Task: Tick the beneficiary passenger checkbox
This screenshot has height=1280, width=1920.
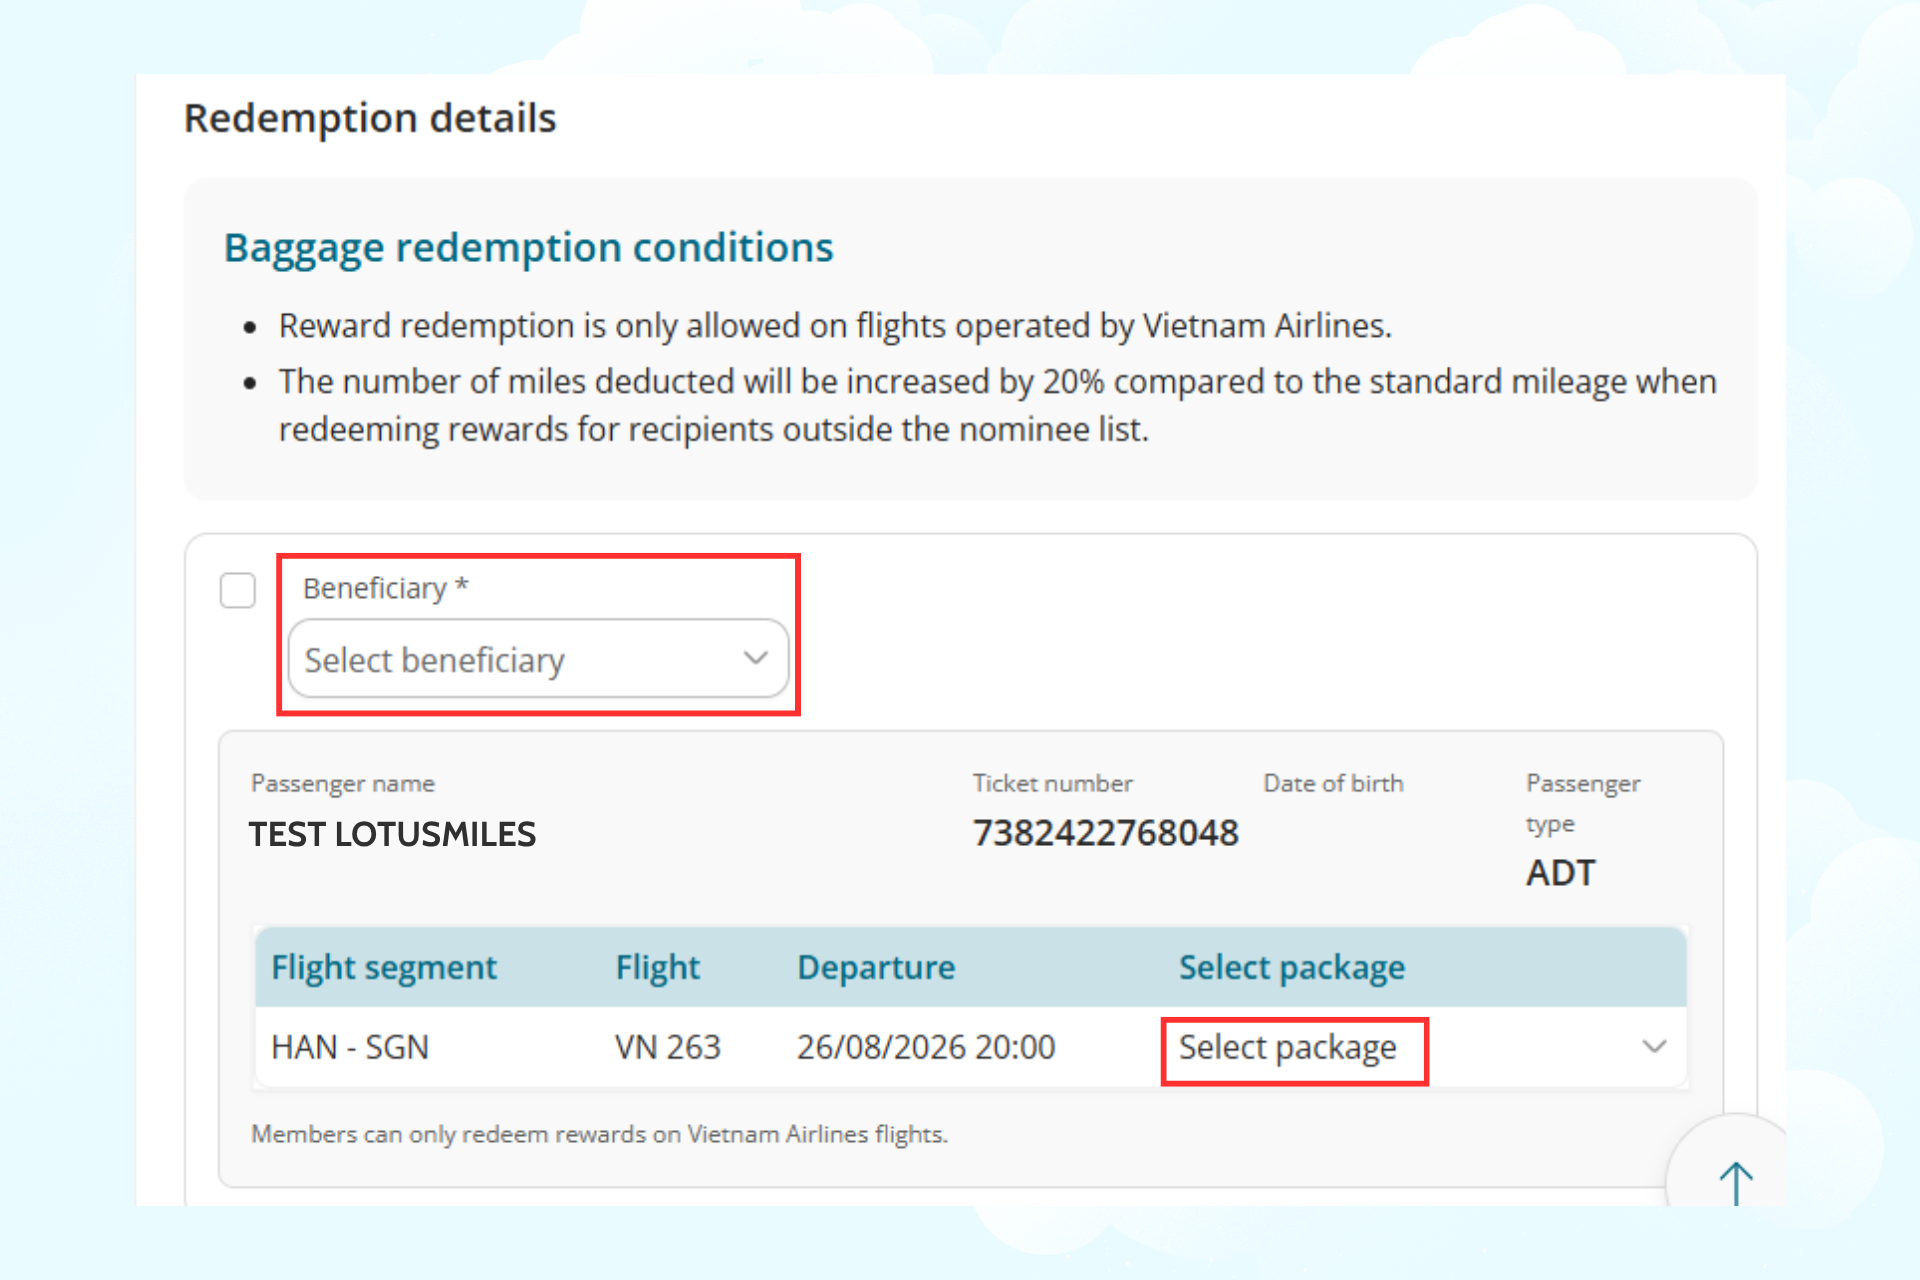Action: [x=238, y=590]
